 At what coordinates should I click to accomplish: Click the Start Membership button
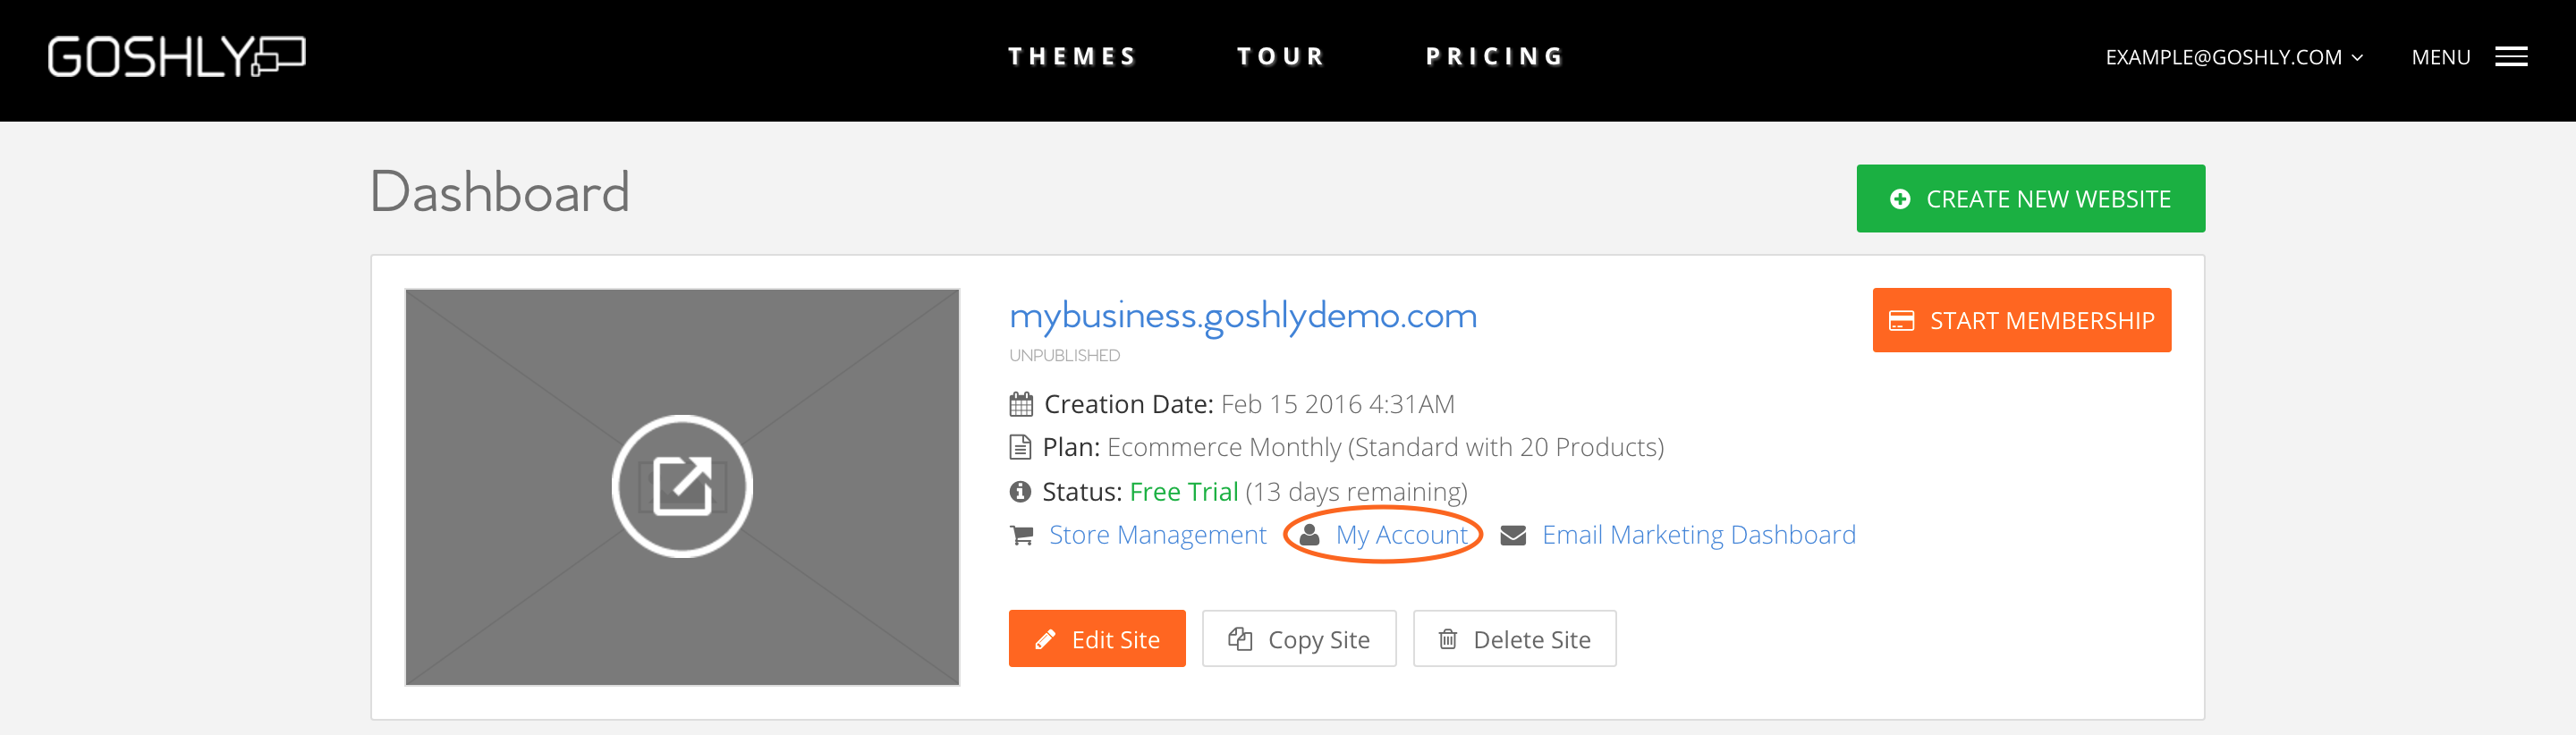point(2021,320)
